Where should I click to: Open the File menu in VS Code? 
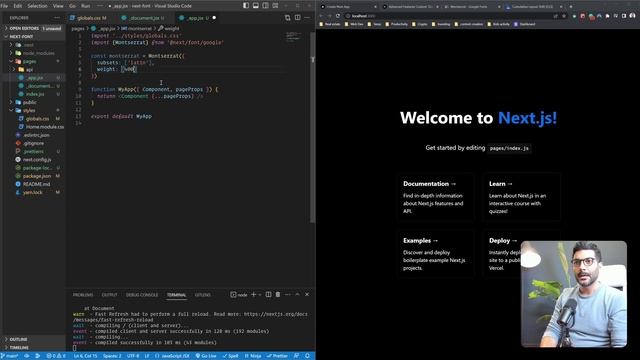[x=4, y=6]
